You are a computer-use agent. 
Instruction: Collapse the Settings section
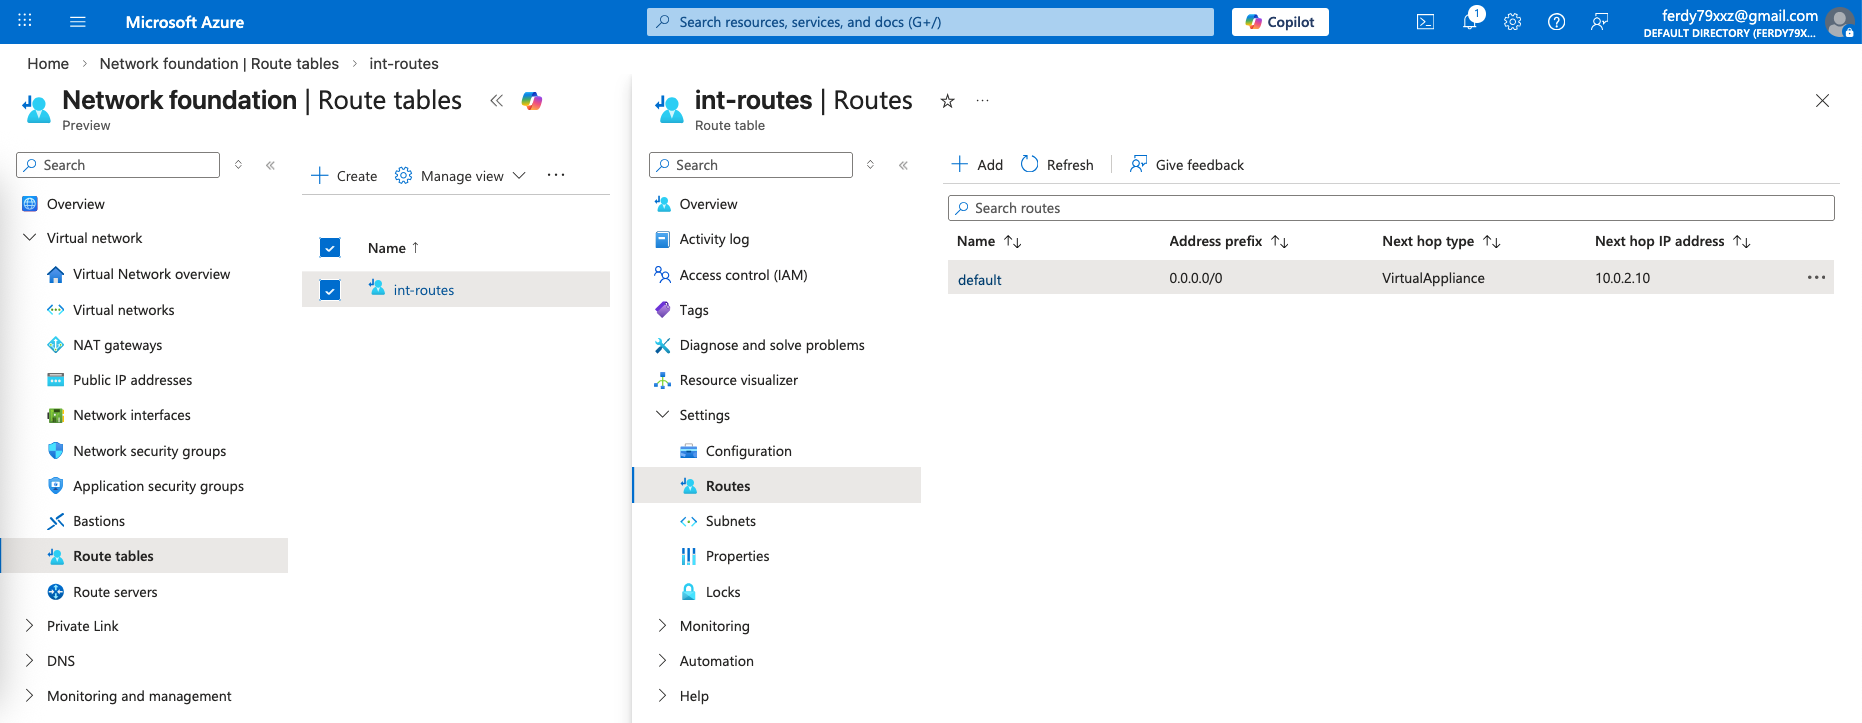(662, 415)
